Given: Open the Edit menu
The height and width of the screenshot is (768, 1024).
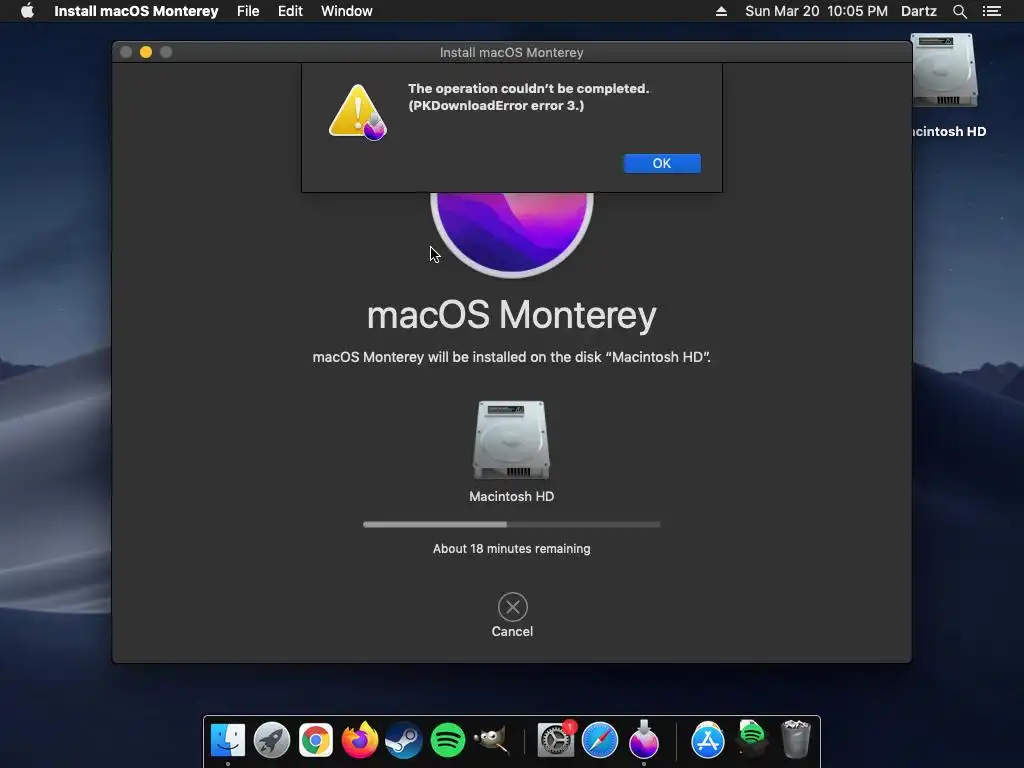Looking at the screenshot, I should click(290, 11).
